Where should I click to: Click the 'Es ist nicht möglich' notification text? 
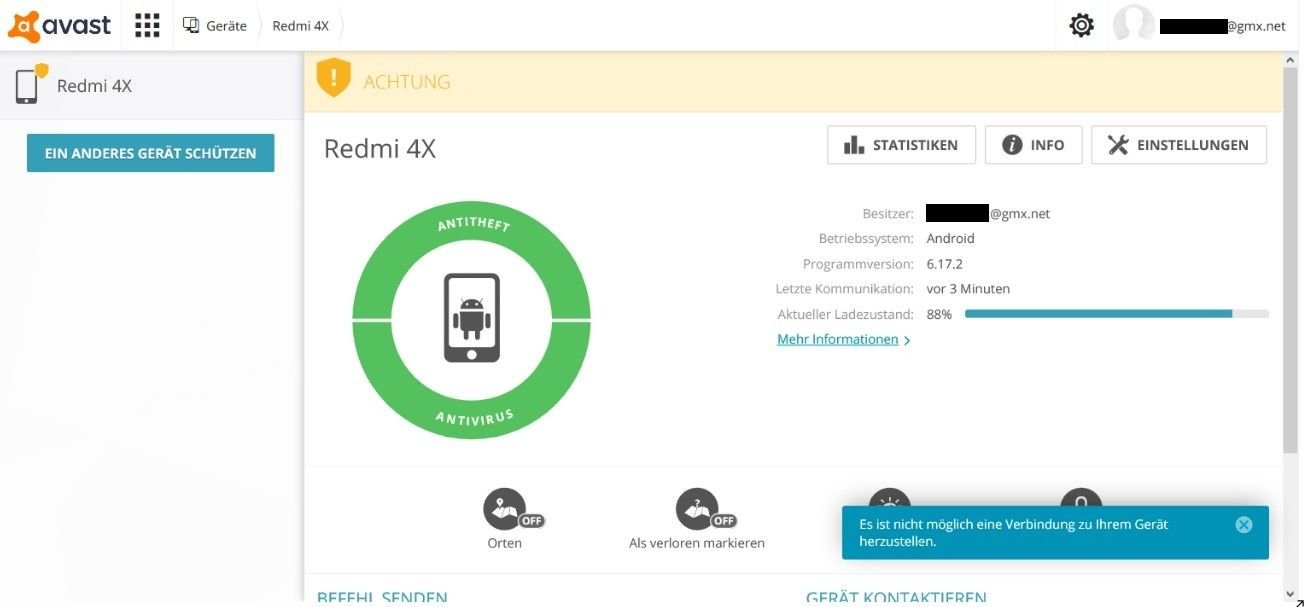point(1013,533)
